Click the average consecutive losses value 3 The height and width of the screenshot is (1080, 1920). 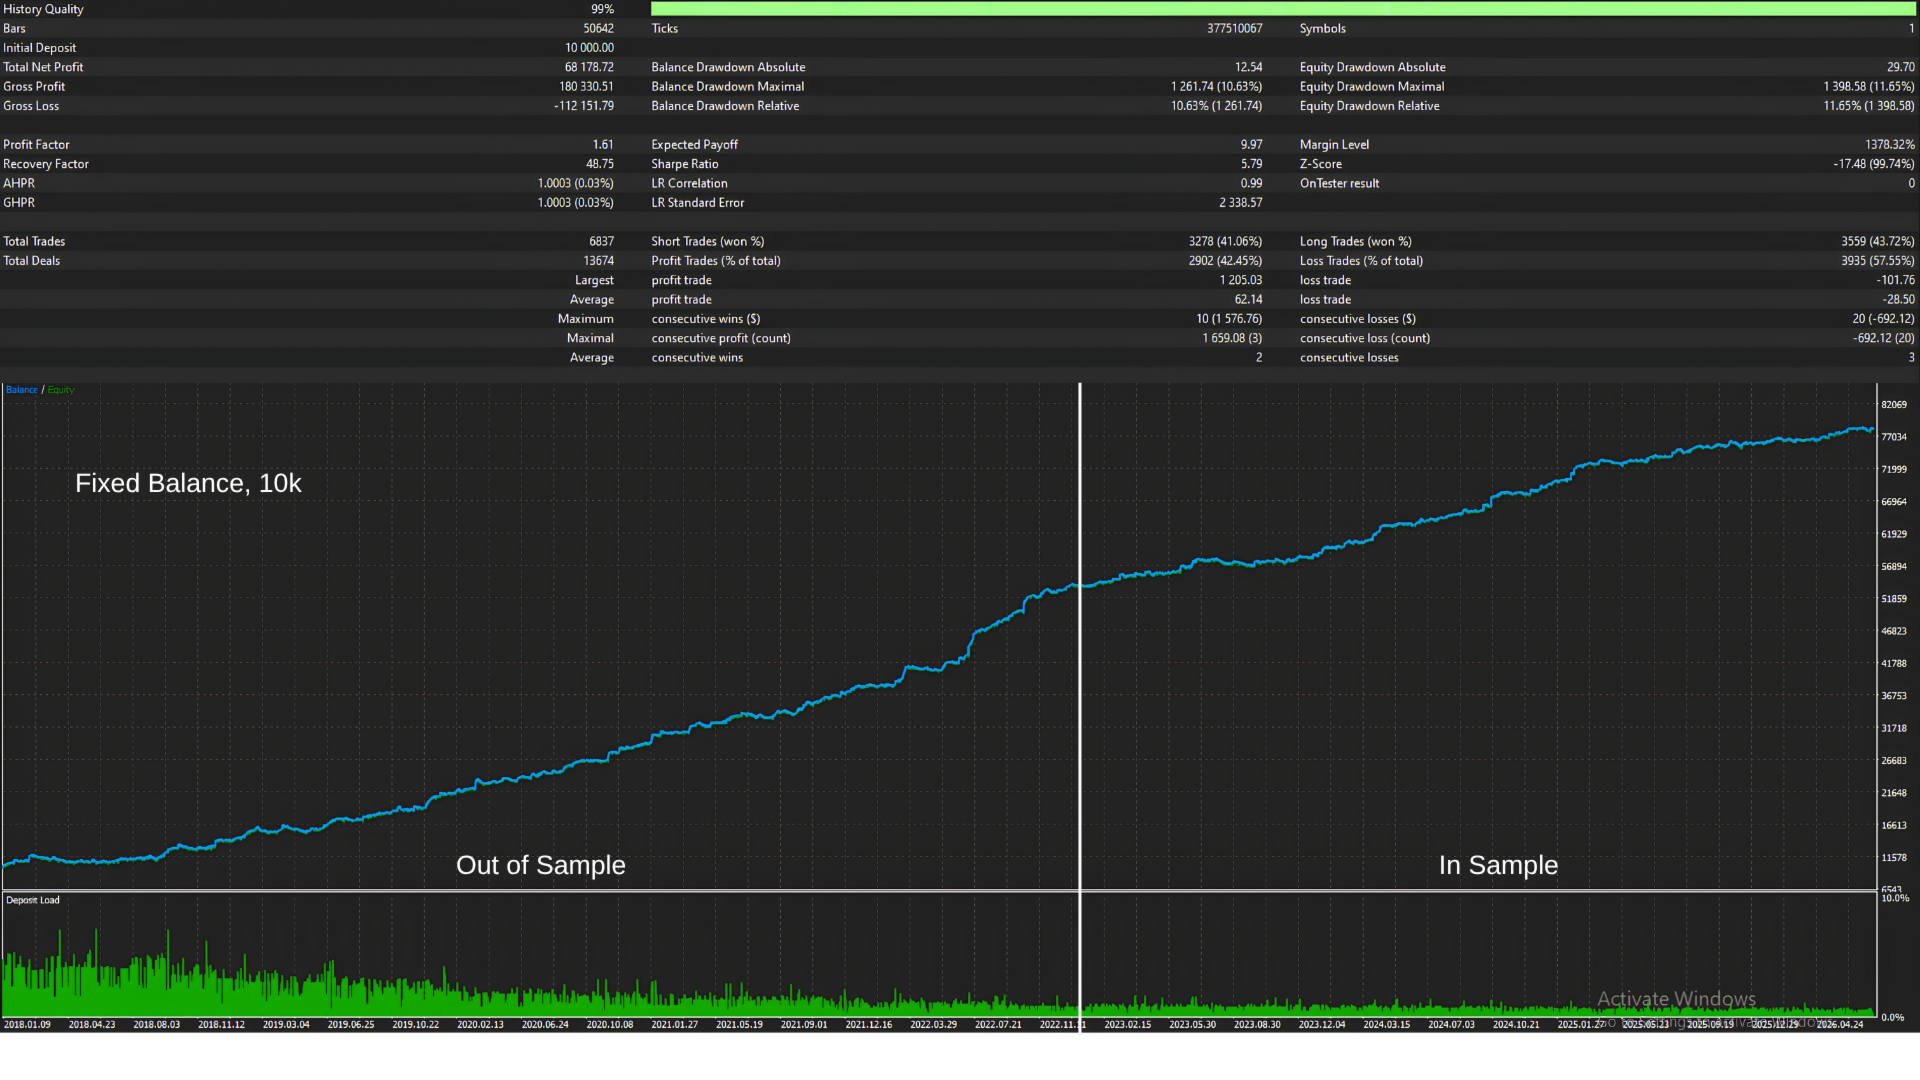click(1911, 358)
